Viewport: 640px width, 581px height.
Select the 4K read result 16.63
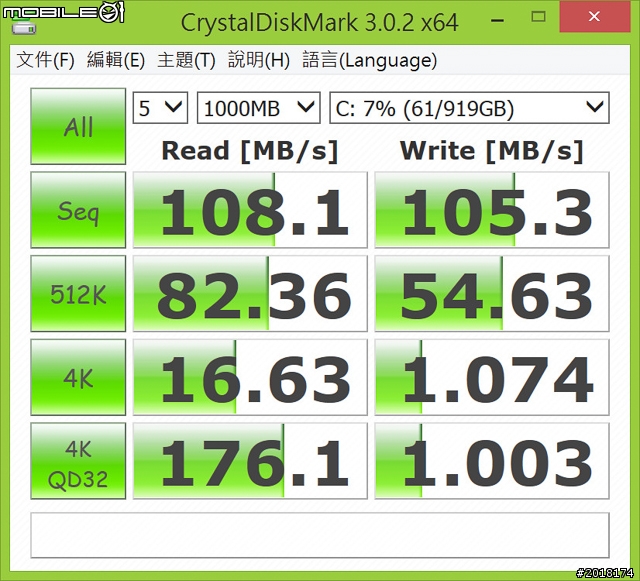[250, 377]
